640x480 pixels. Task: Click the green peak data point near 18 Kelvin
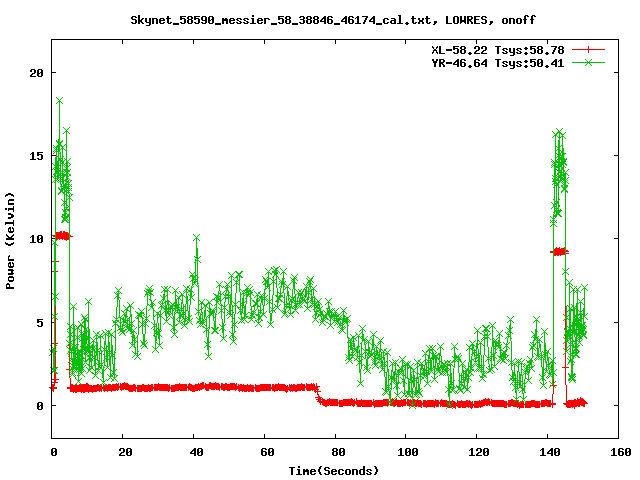point(60,100)
